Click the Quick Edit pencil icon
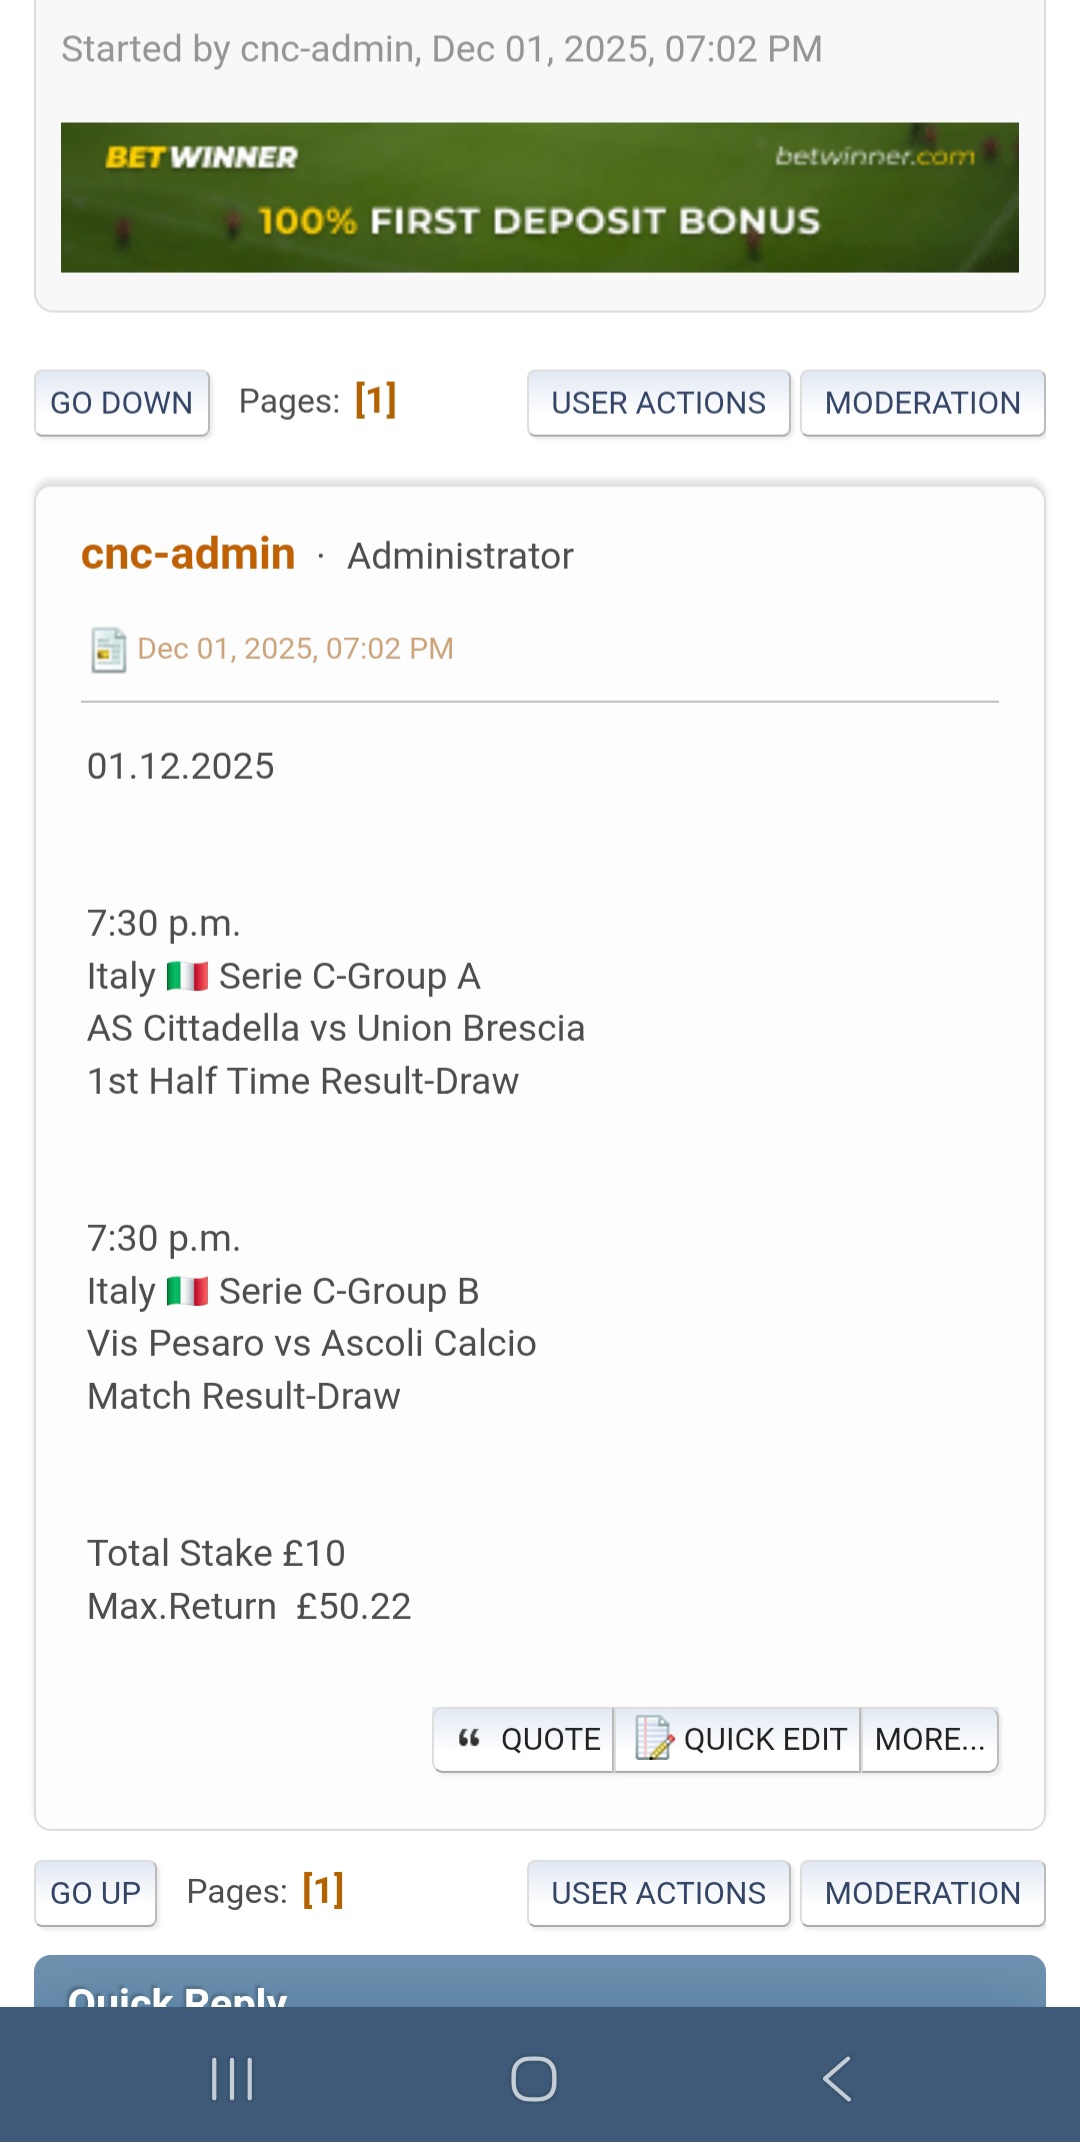The image size is (1080, 2142). [654, 1739]
